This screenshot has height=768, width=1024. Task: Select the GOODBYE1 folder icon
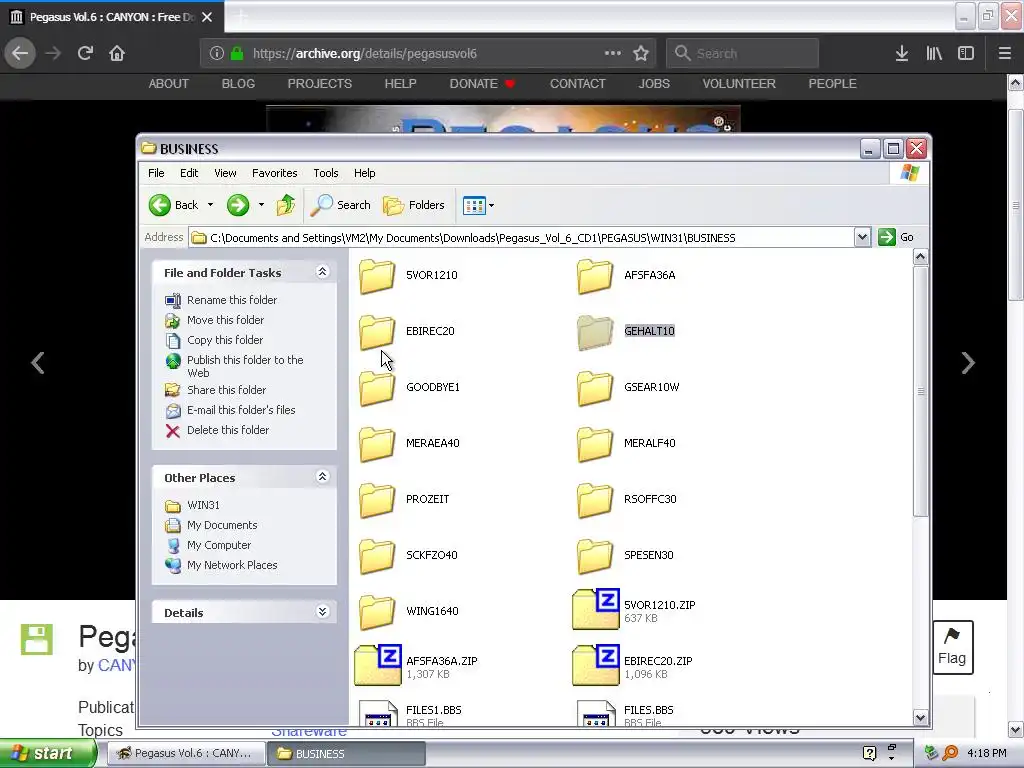(x=377, y=388)
